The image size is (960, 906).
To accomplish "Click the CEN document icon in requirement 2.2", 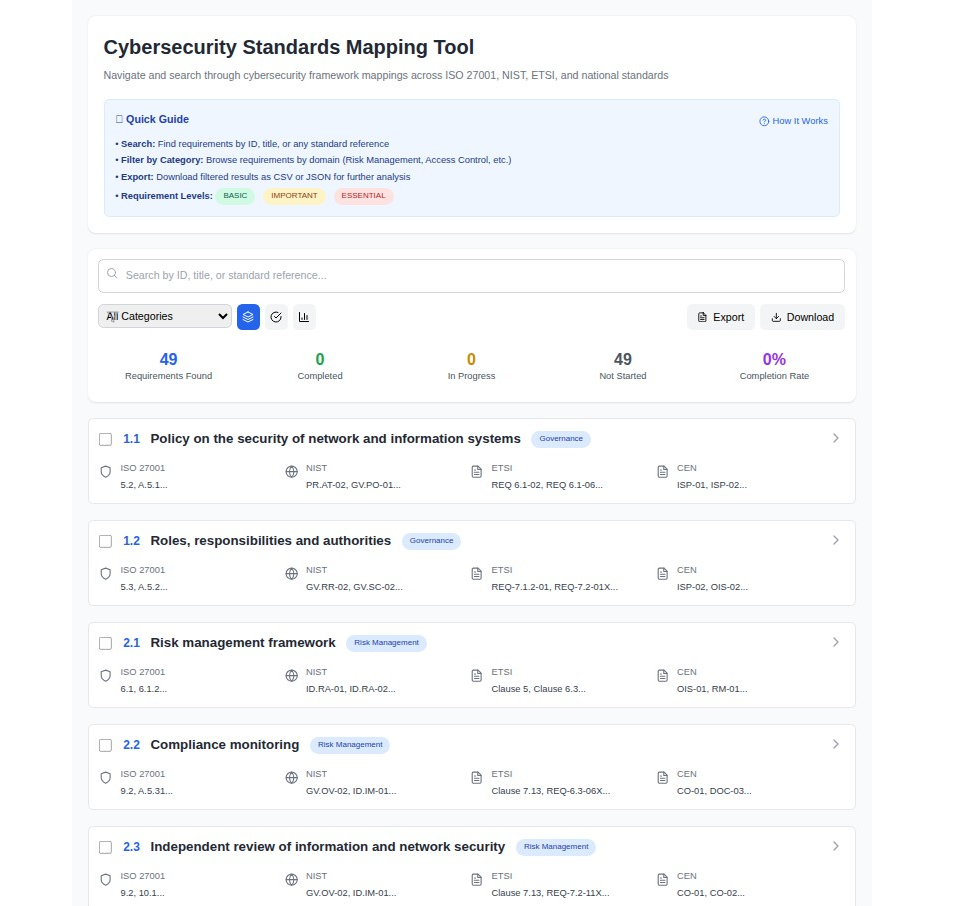I will 662,778.
